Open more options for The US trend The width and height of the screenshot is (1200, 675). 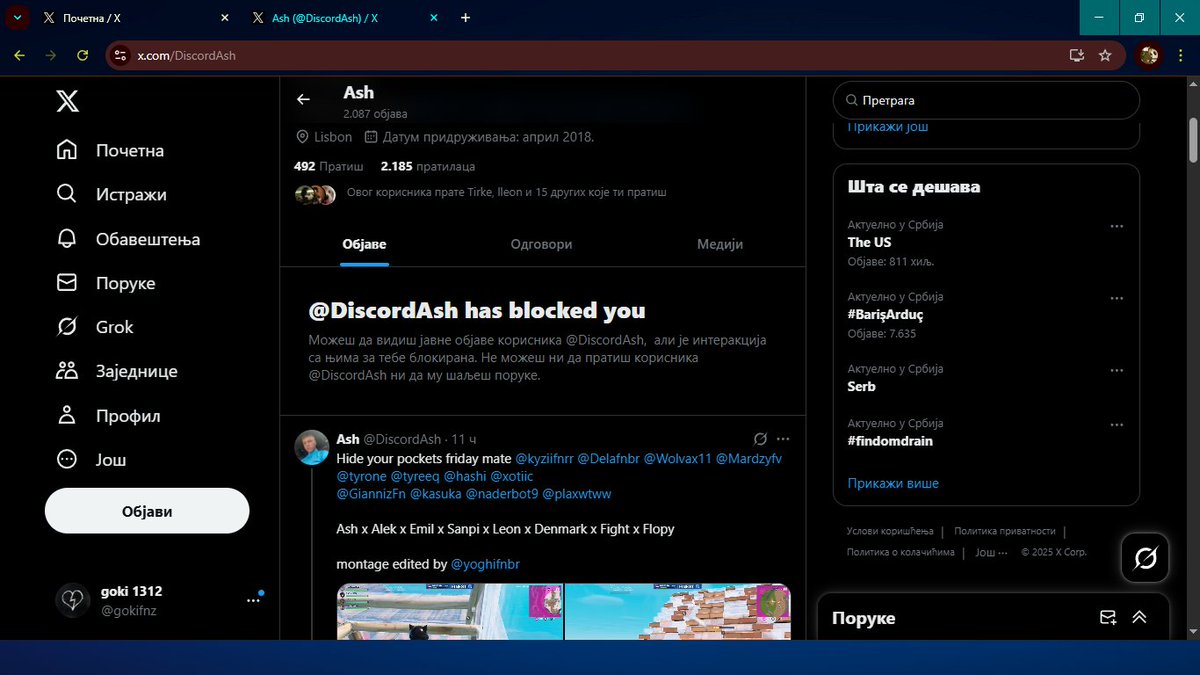tap(1117, 226)
